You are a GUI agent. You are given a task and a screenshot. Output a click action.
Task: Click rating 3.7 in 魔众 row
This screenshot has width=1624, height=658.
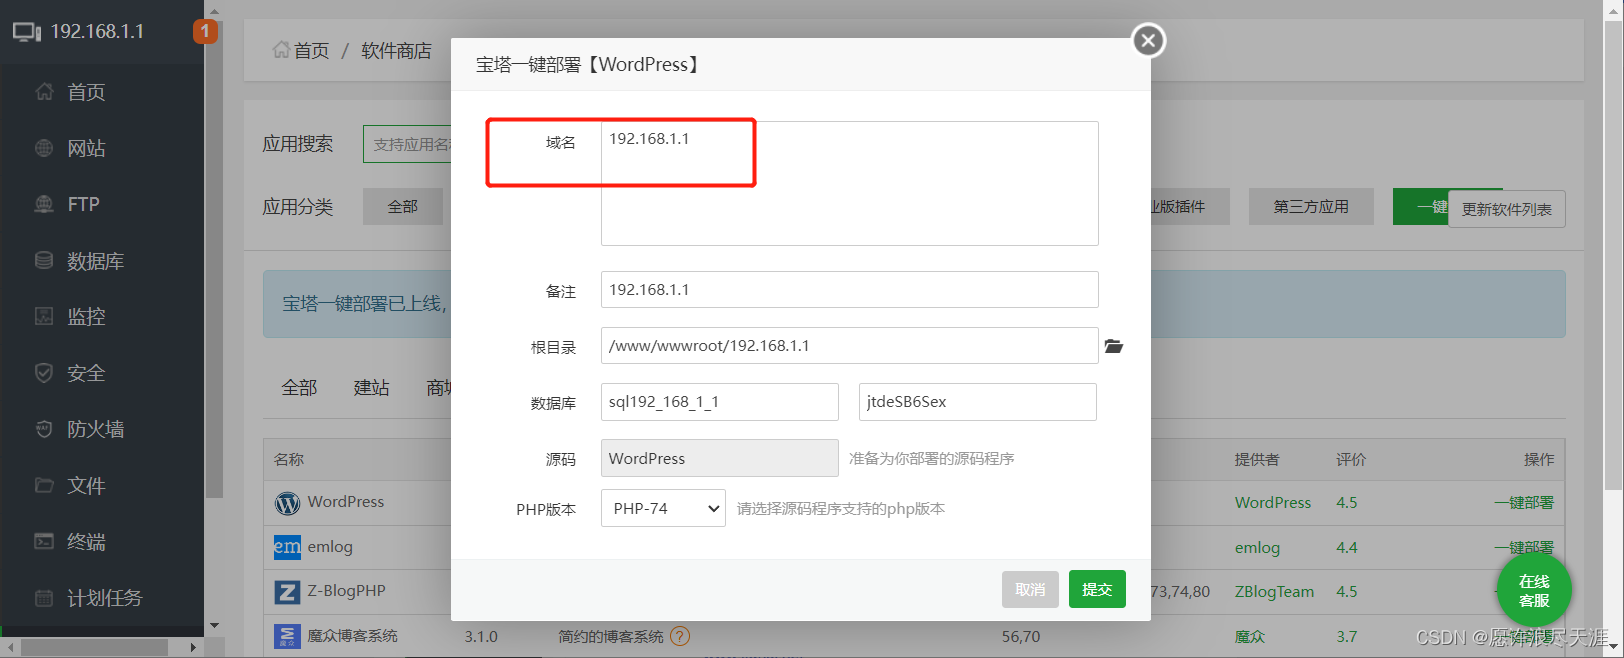click(x=1347, y=636)
